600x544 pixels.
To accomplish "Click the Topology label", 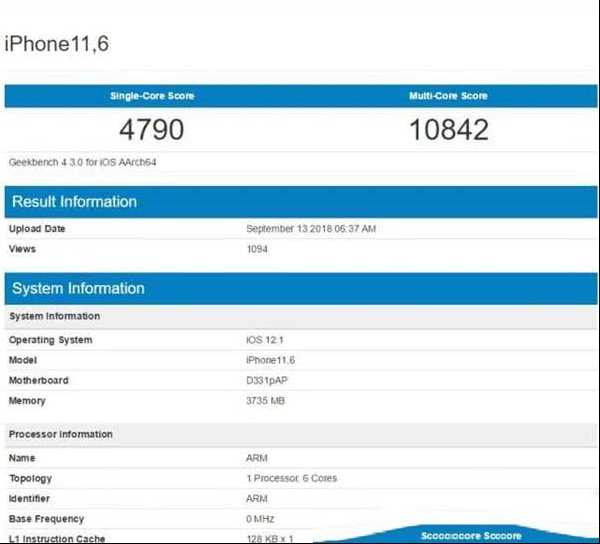I will pyautogui.click(x=30, y=479).
